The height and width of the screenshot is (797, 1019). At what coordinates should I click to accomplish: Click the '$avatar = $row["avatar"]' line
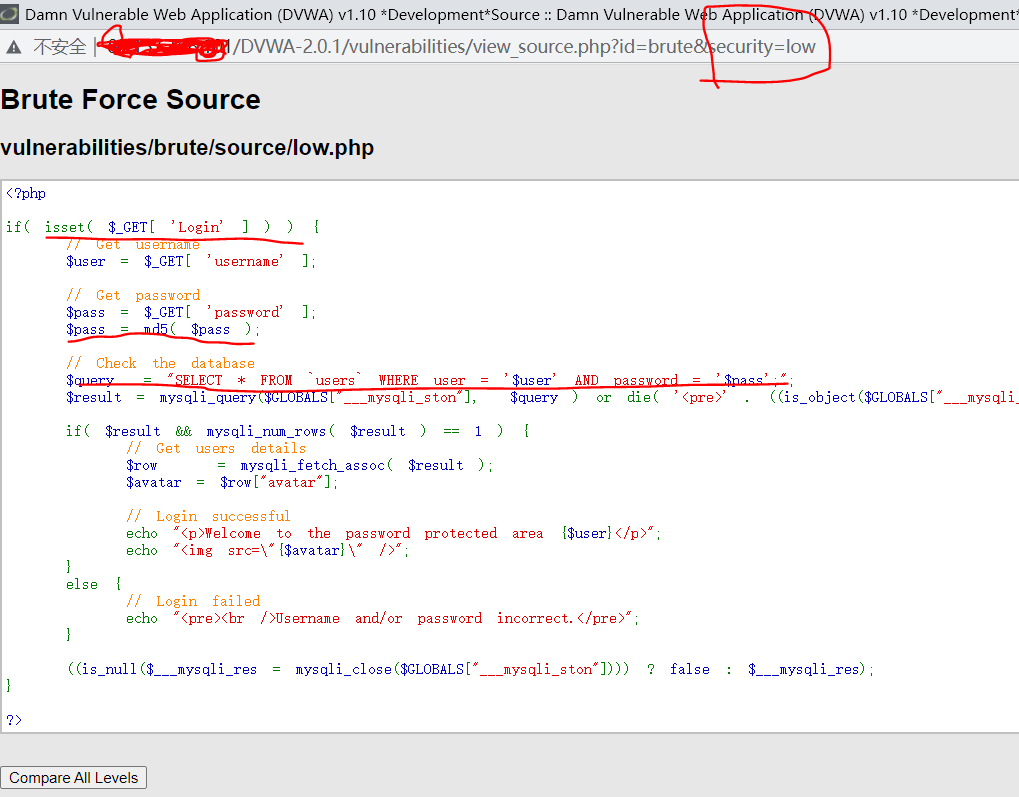tap(232, 482)
